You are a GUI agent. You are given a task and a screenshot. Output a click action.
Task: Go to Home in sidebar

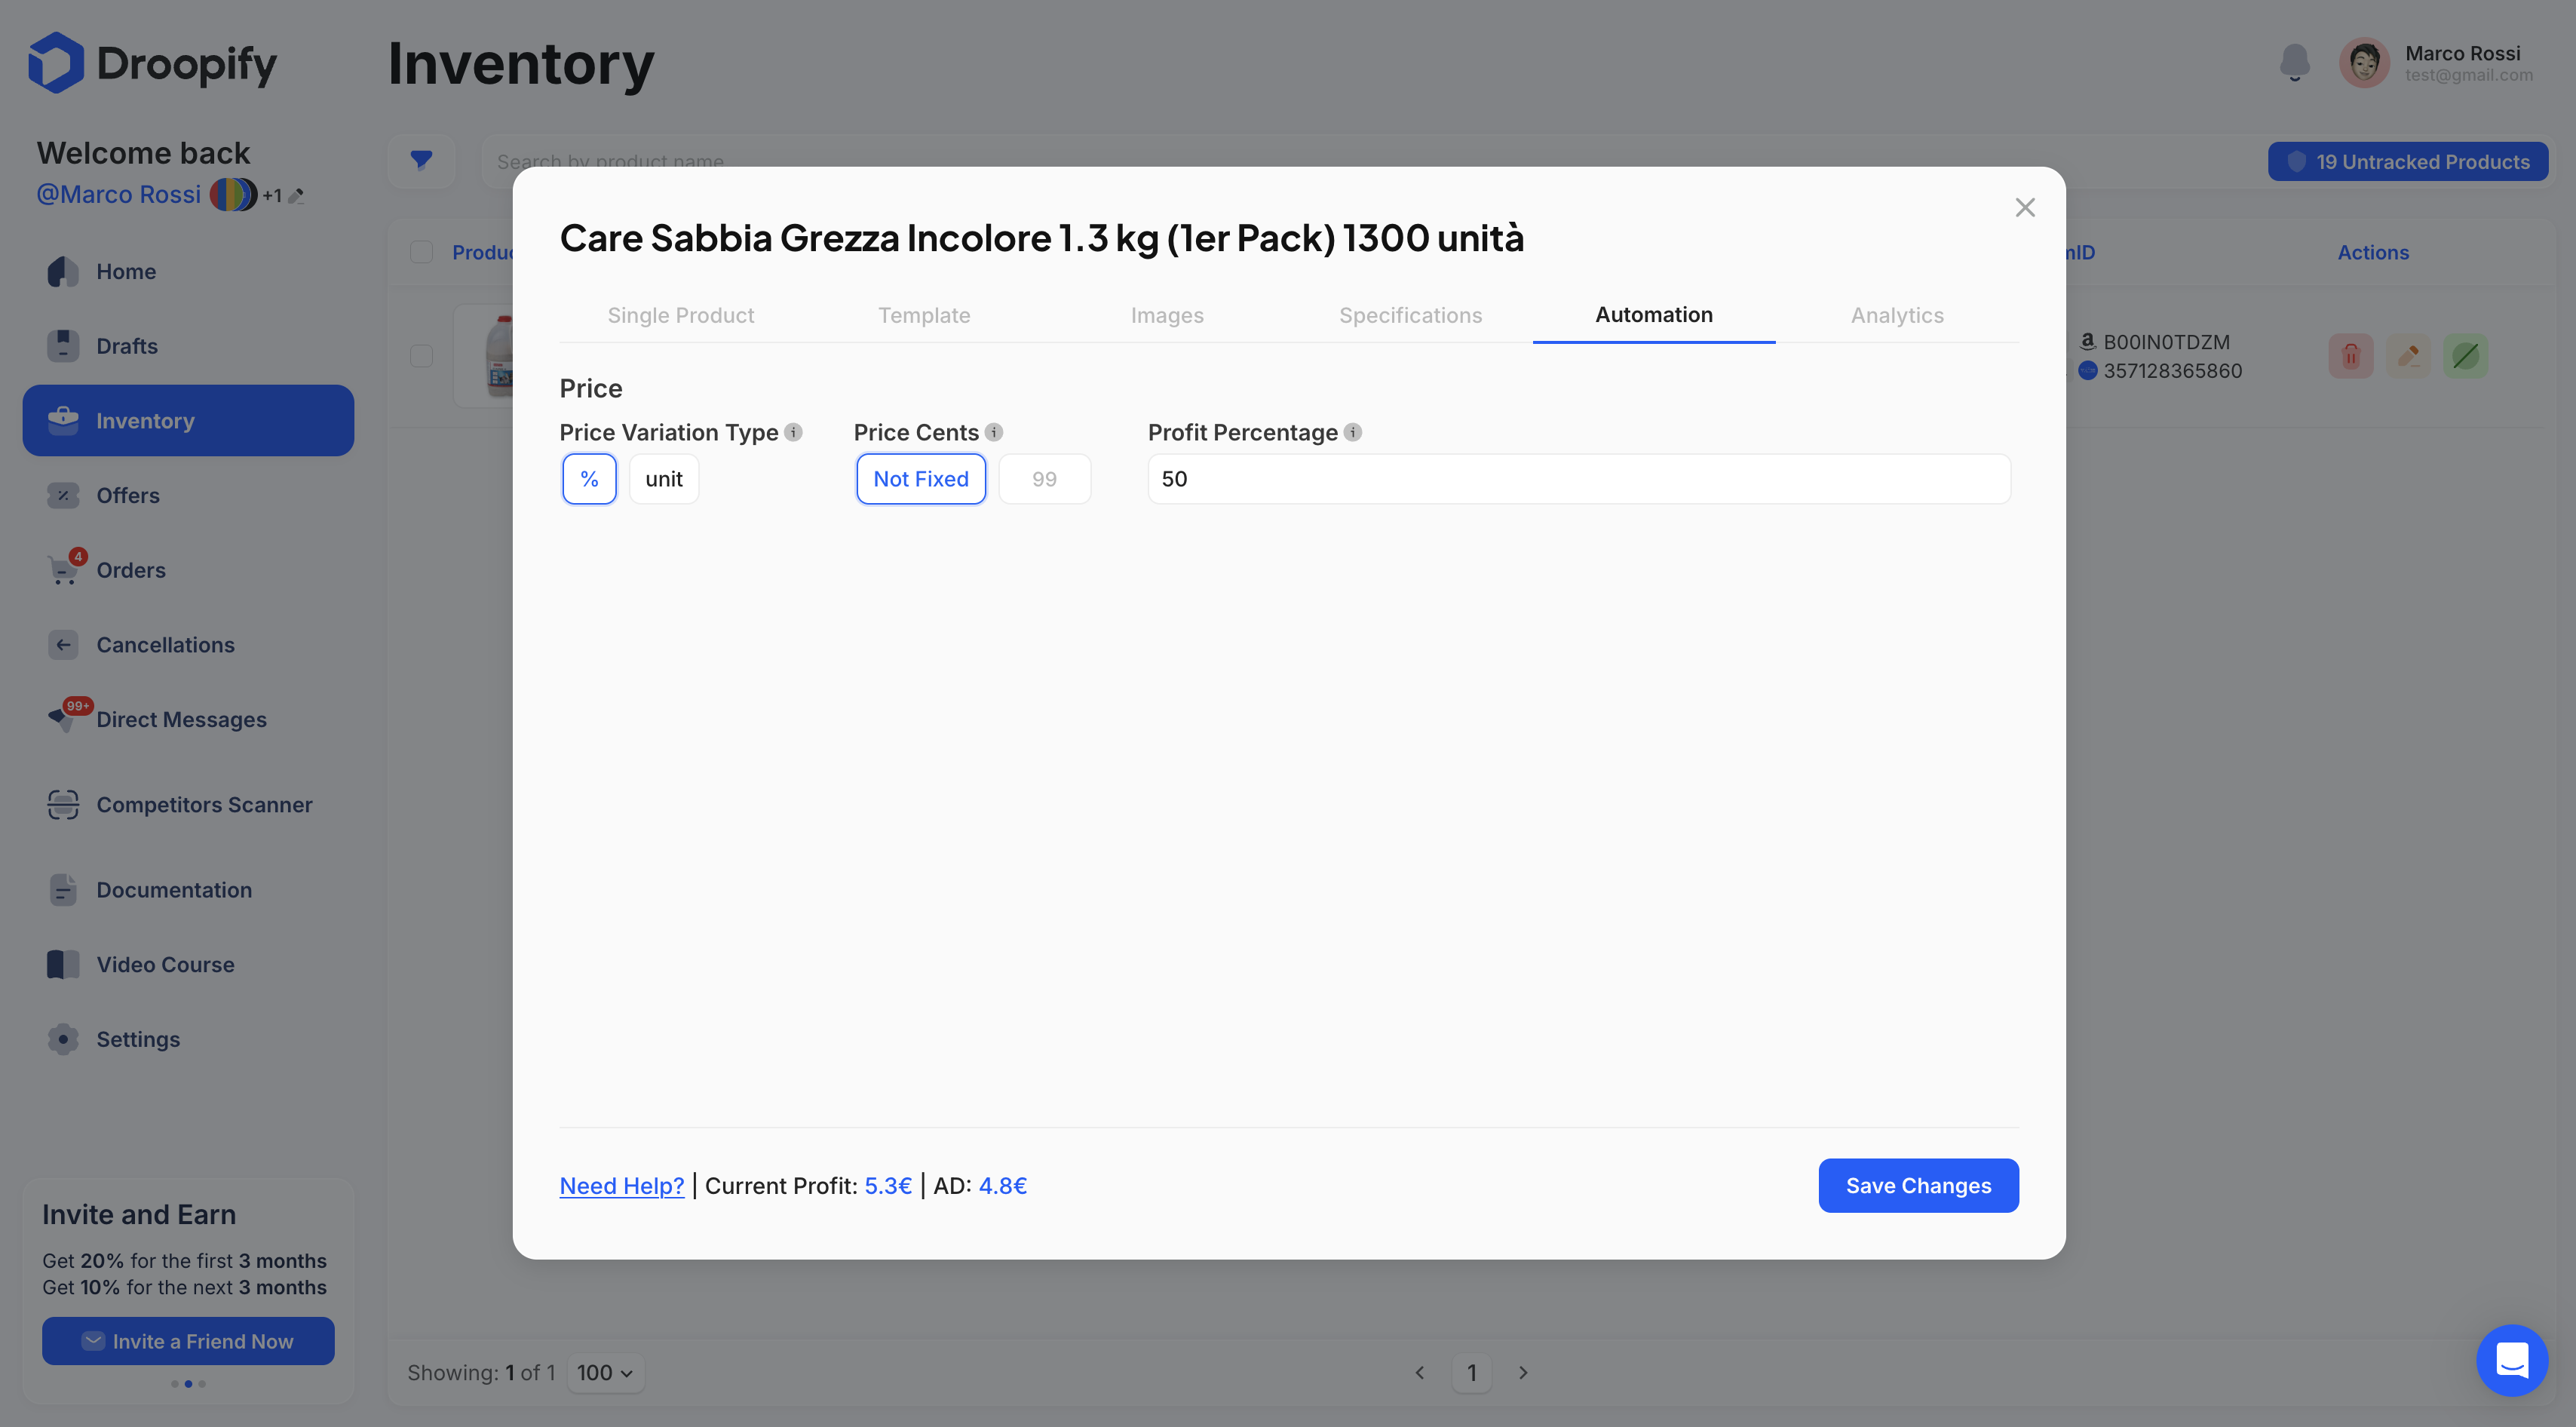coord(126,271)
